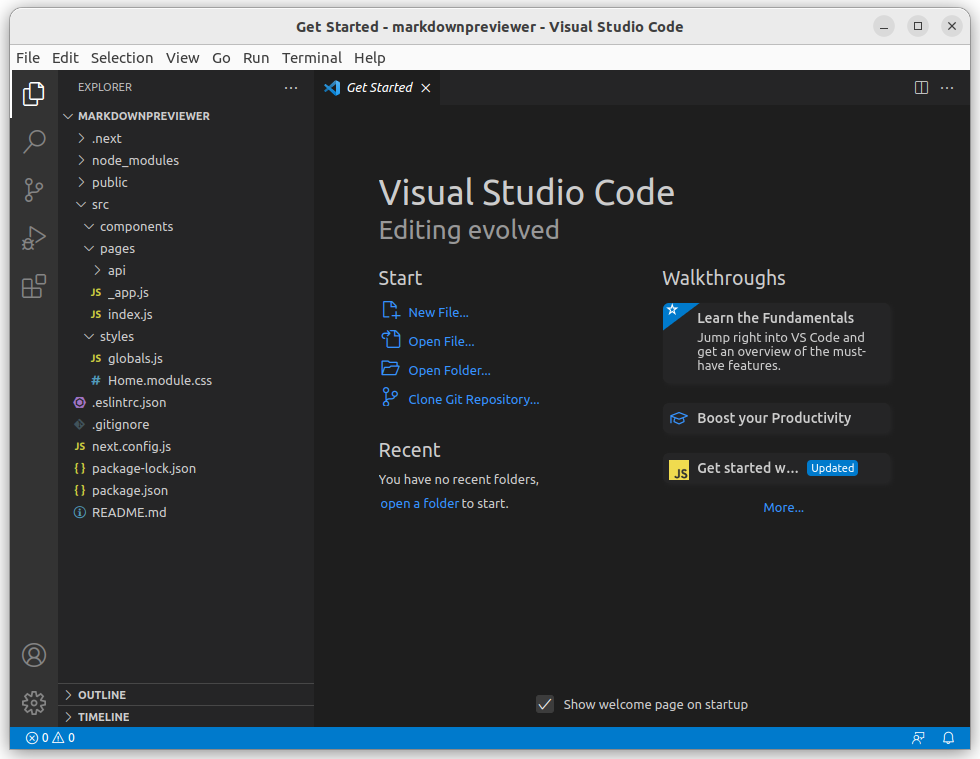Open the Go menu
The height and width of the screenshot is (759, 980).
point(221,58)
